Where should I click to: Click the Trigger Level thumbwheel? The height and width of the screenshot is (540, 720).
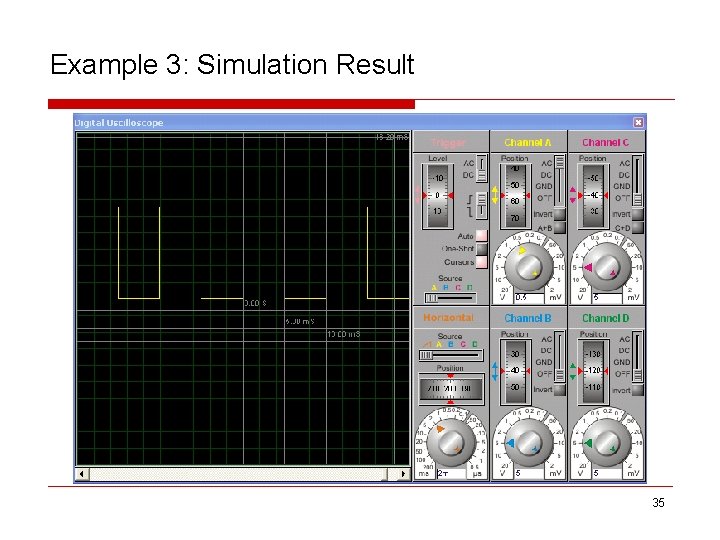click(x=437, y=196)
